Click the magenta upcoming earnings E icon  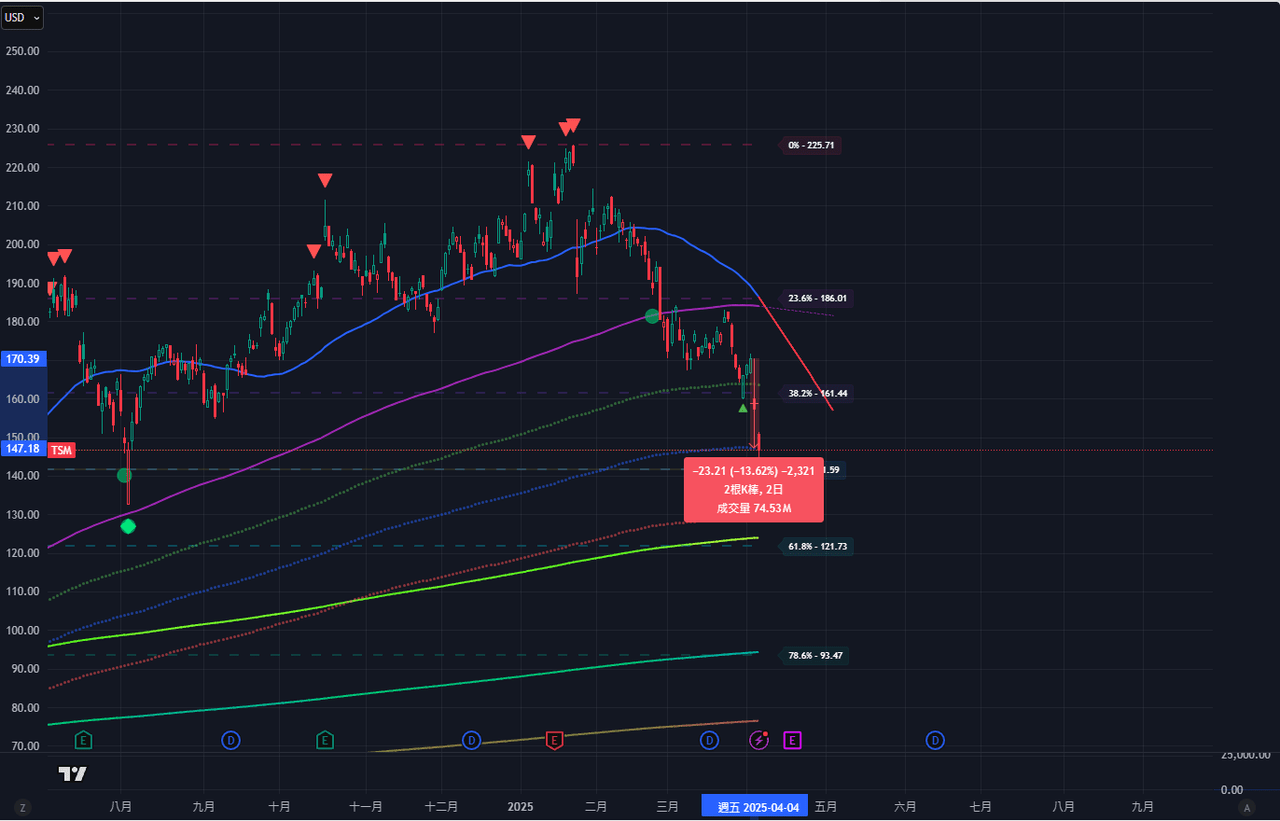click(792, 740)
